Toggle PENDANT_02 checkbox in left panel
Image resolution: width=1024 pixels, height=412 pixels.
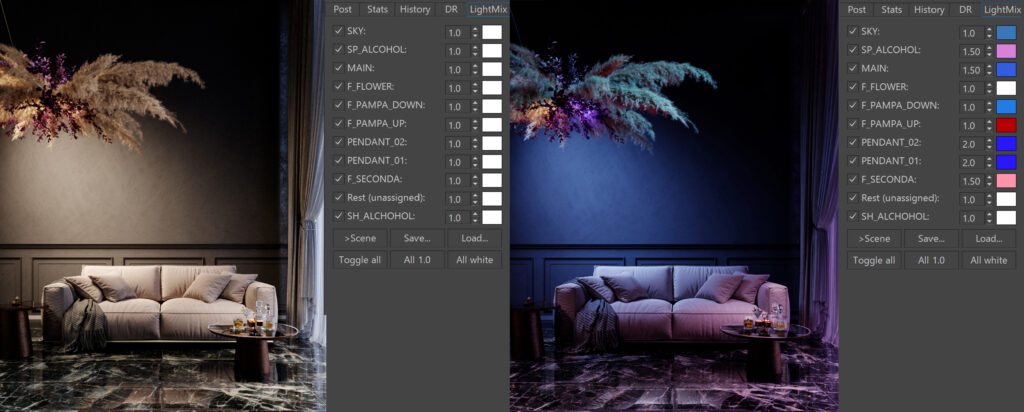coord(338,142)
